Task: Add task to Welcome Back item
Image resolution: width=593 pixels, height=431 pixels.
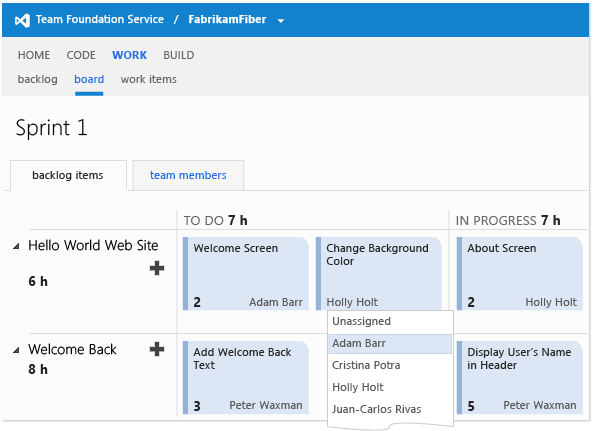Action: [157, 349]
